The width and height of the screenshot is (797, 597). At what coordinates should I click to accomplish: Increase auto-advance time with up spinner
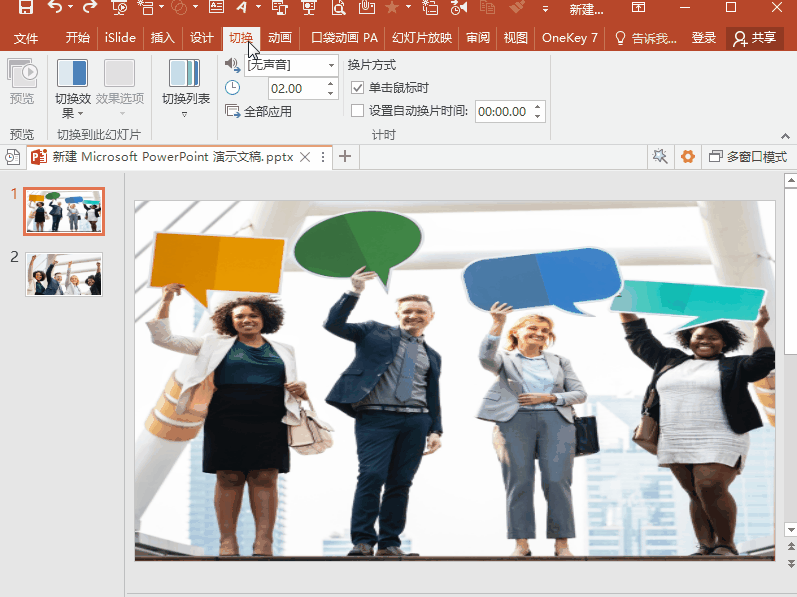[538, 107]
